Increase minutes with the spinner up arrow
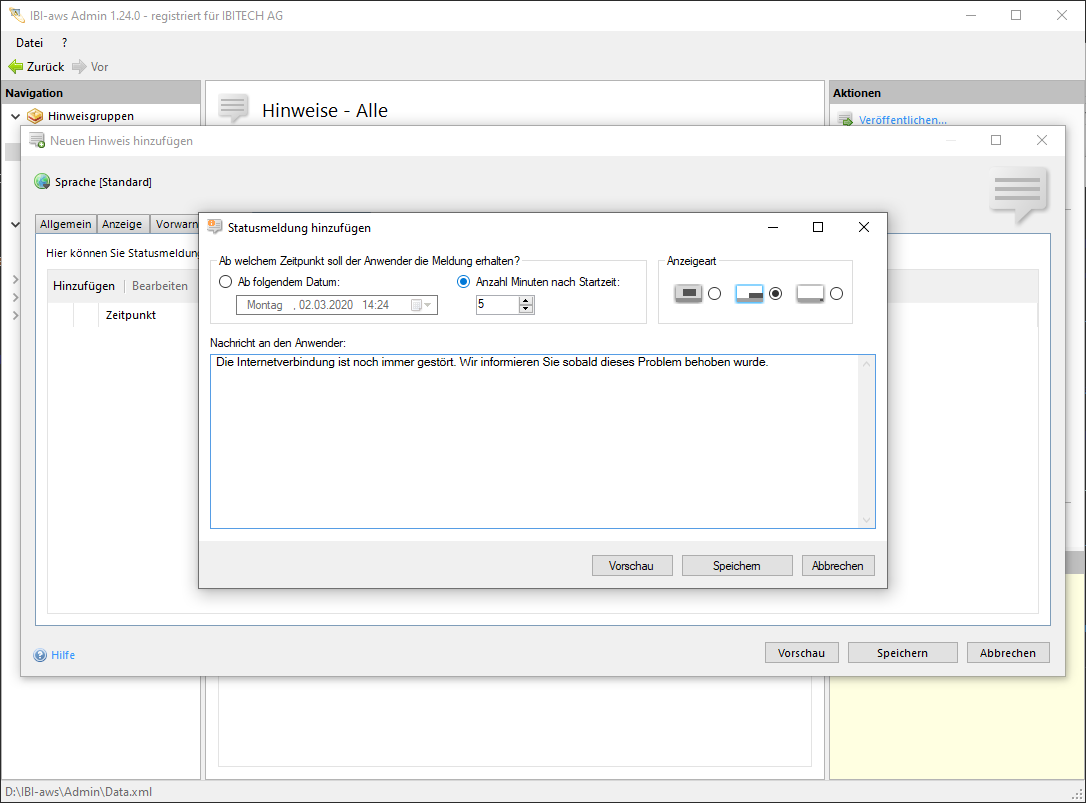Image resolution: width=1086 pixels, height=803 pixels. [526, 300]
